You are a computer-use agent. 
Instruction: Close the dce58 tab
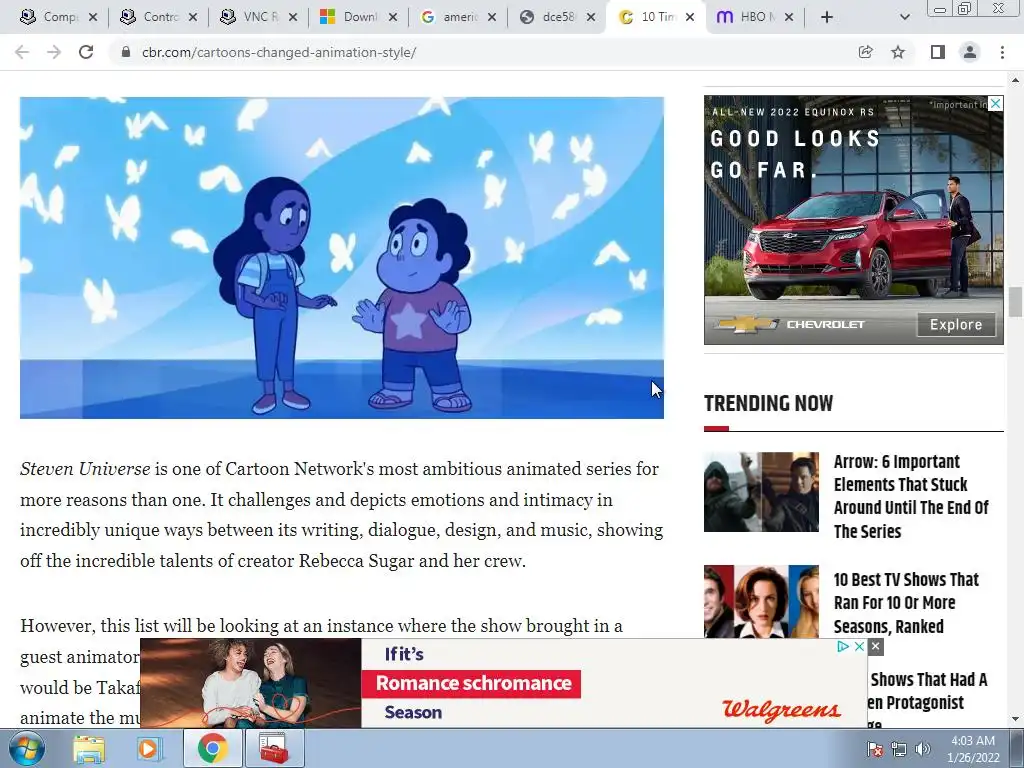[591, 18]
